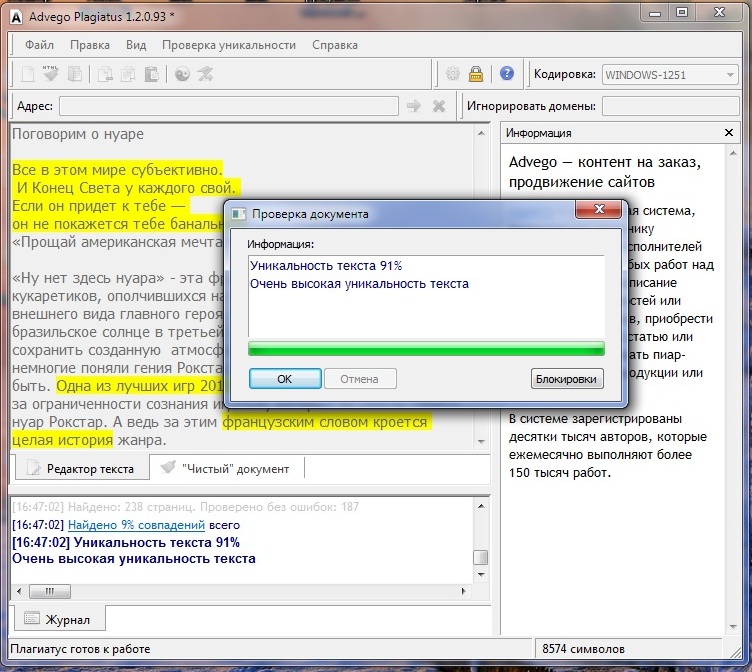Open help via the blue question mark icon

[507, 74]
